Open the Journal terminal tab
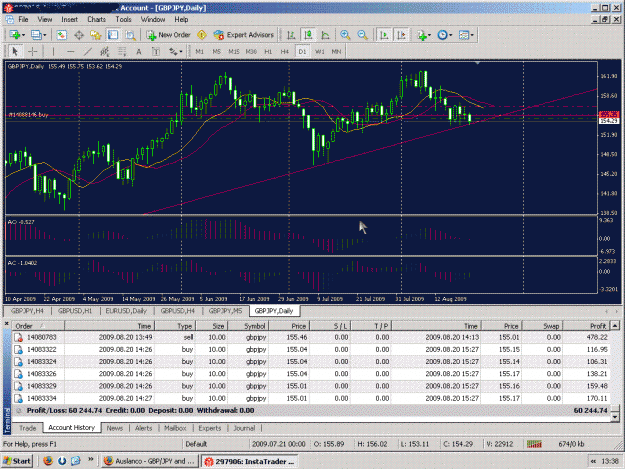Screen dimensions: 625x469 tap(244, 428)
